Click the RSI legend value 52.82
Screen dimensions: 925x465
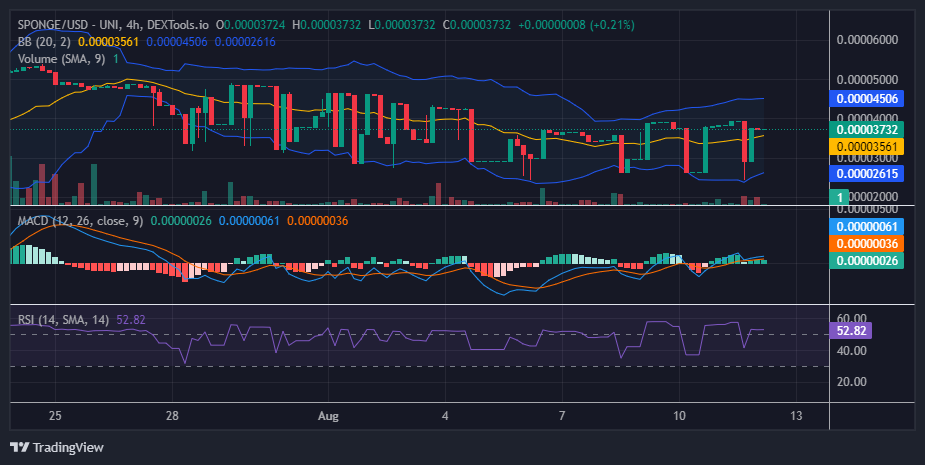pyautogui.click(x=131, y=320)
